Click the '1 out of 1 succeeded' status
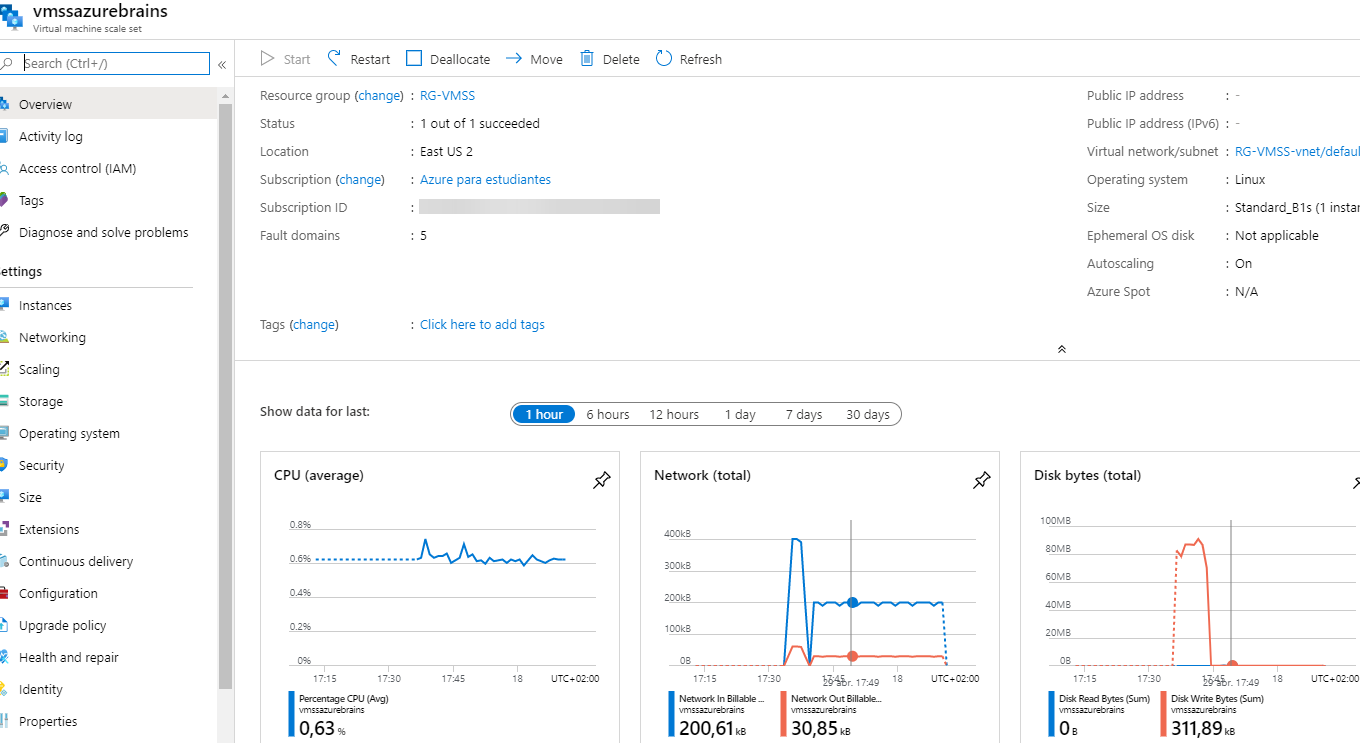Image resolution: width=1360 pixels, height=743 pixels. pyautogui.click(x=480, y=124)
